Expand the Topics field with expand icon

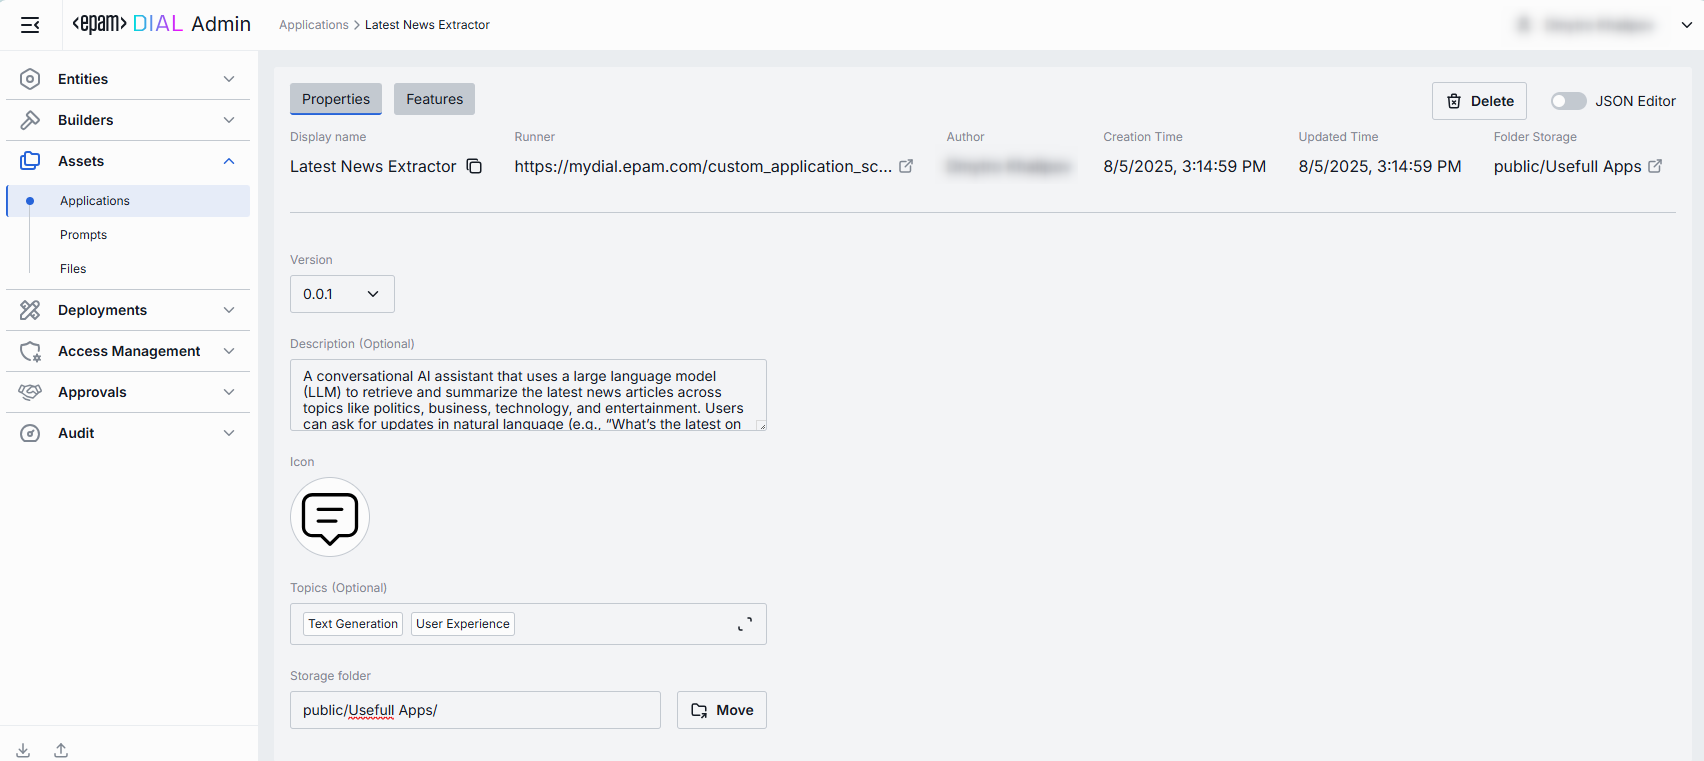coord(745,624)
